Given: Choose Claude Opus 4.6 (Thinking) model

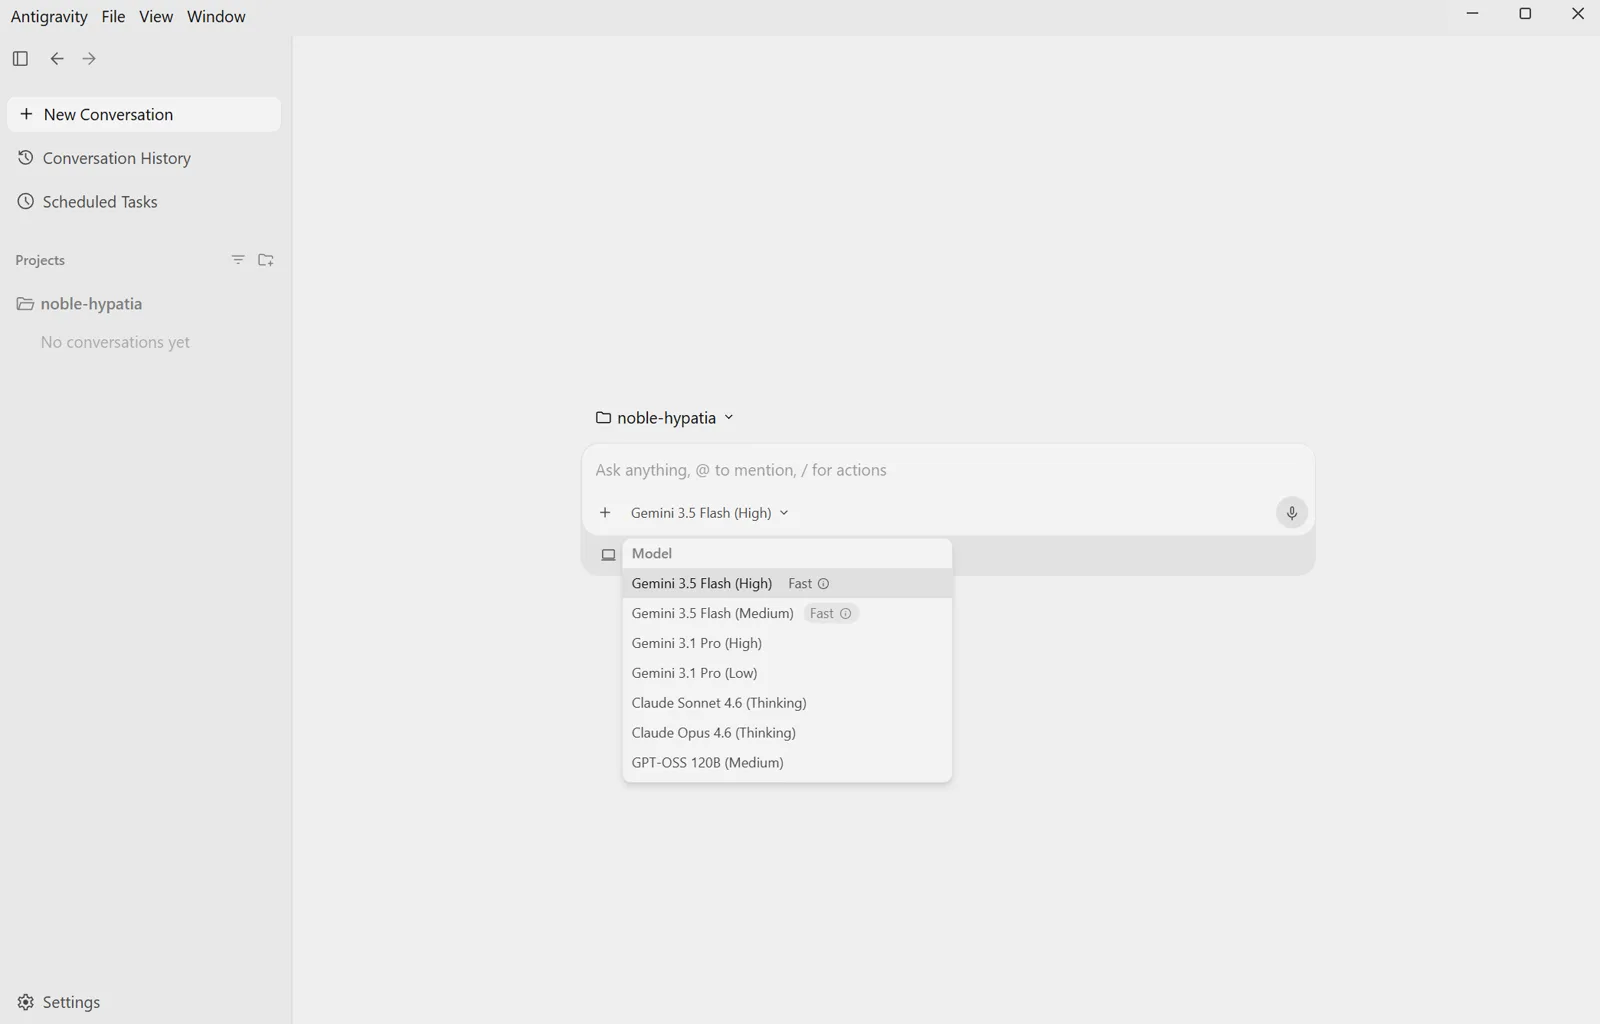Looking at the screenshot, I should [787, 733].
